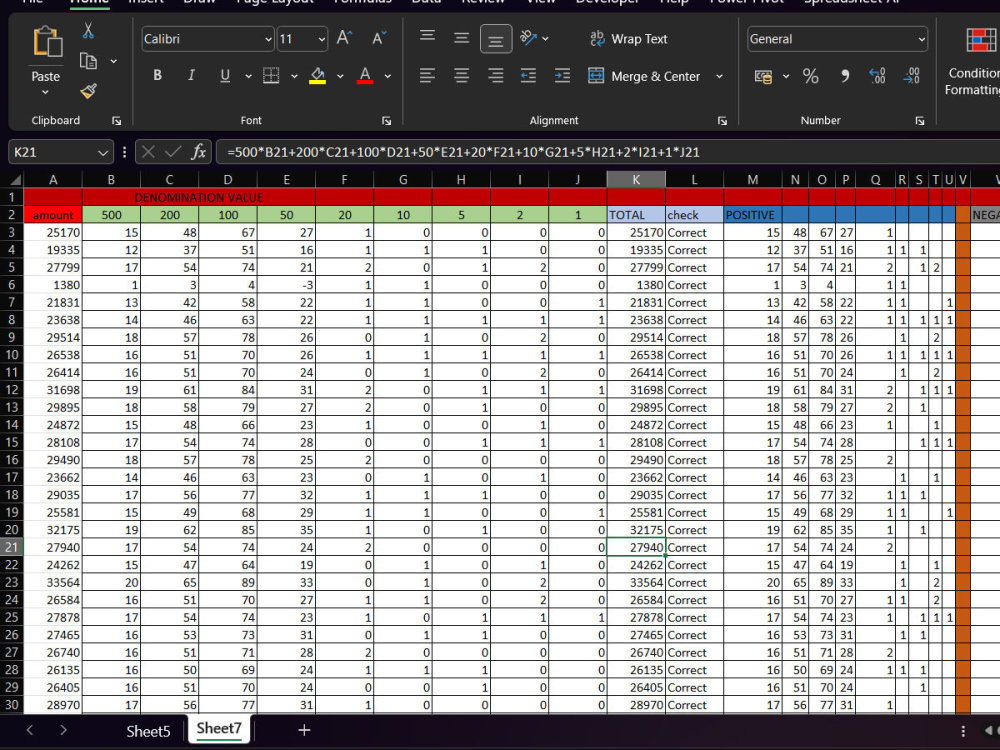Image resolution: width=1000 pixels, height=750 pixels.
Task: Toggle Underline formatting
Action: (225, 76)
